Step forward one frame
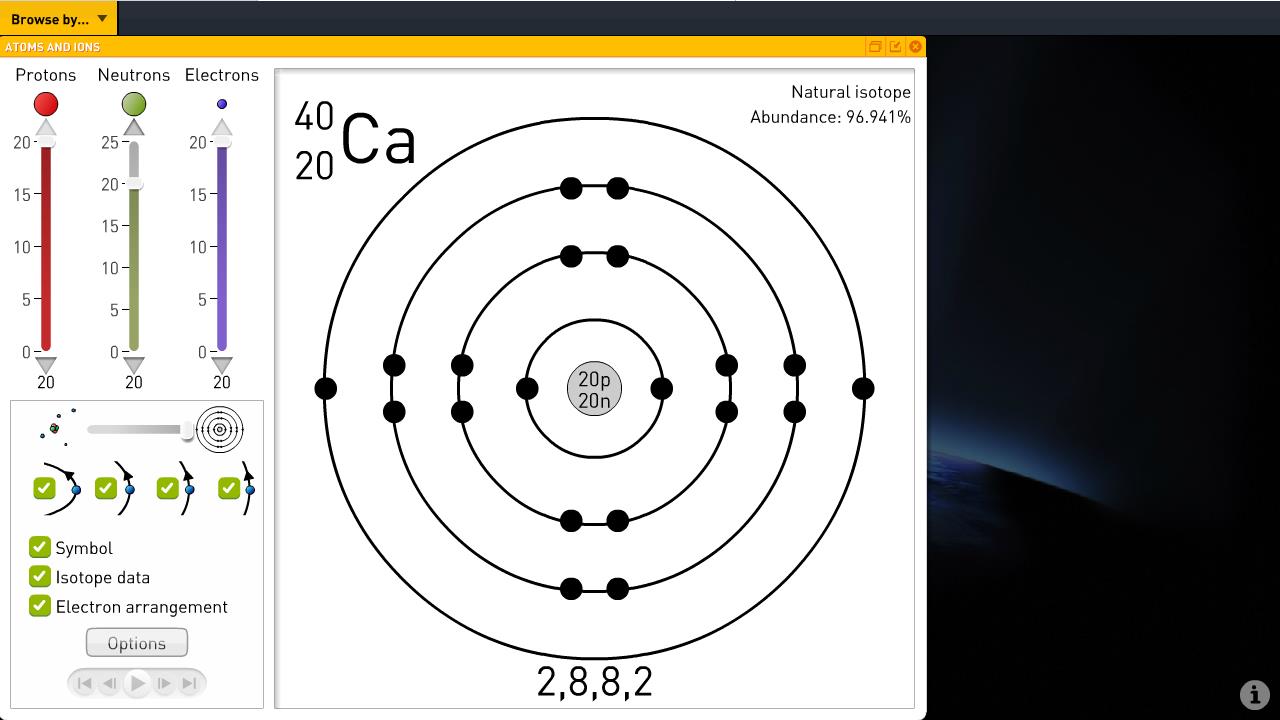 point(164,683)
